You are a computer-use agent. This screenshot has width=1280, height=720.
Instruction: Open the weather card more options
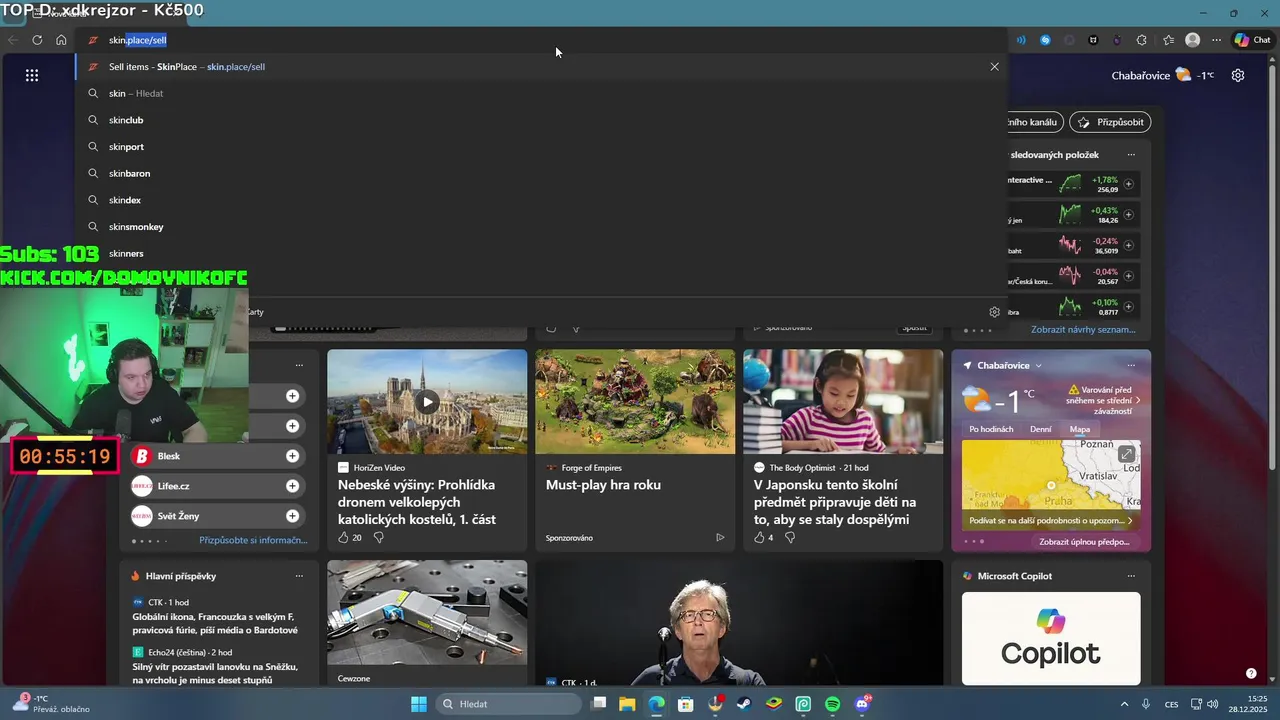[x=1131, y=366]
